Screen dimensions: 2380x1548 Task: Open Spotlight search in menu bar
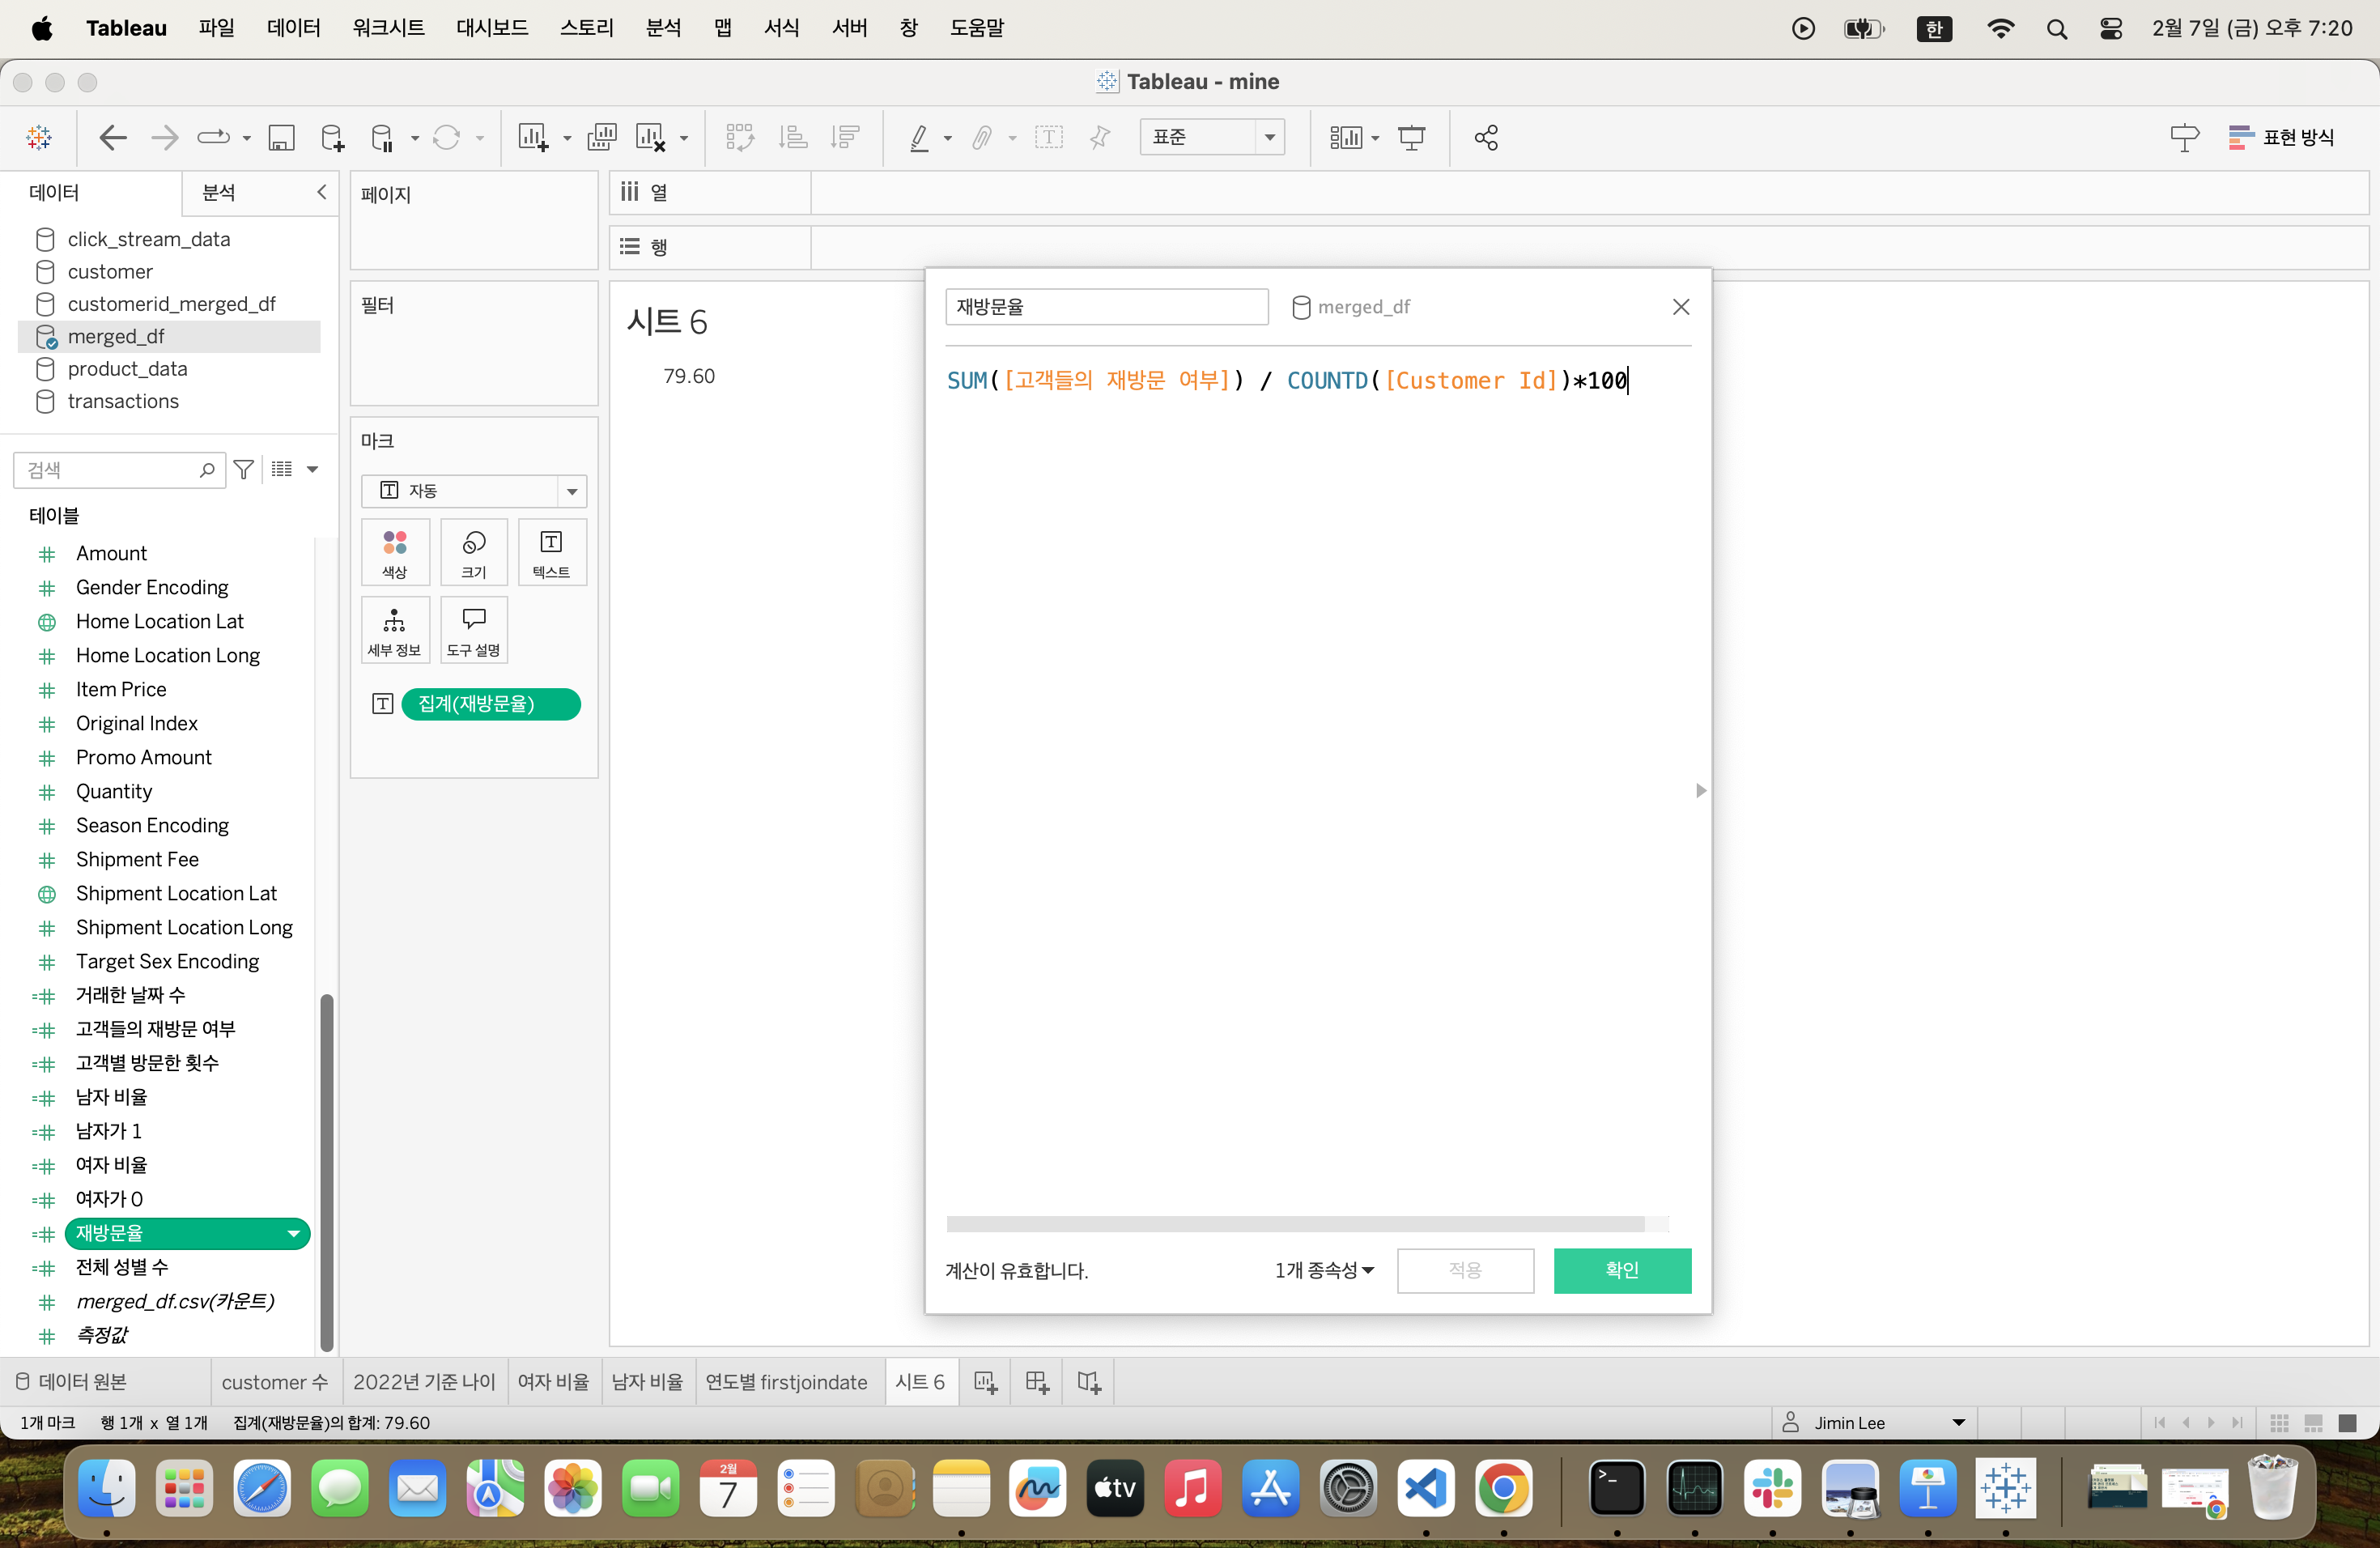[2056, 28]
